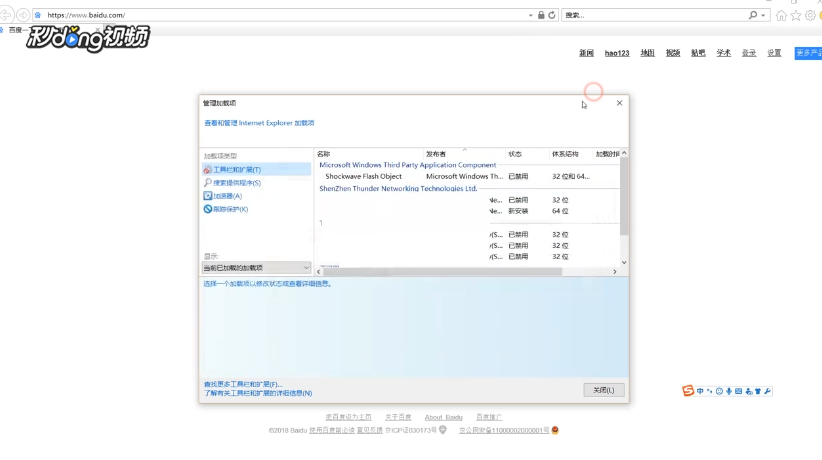Open the search provider dropdown arrow

coord(763,16)
